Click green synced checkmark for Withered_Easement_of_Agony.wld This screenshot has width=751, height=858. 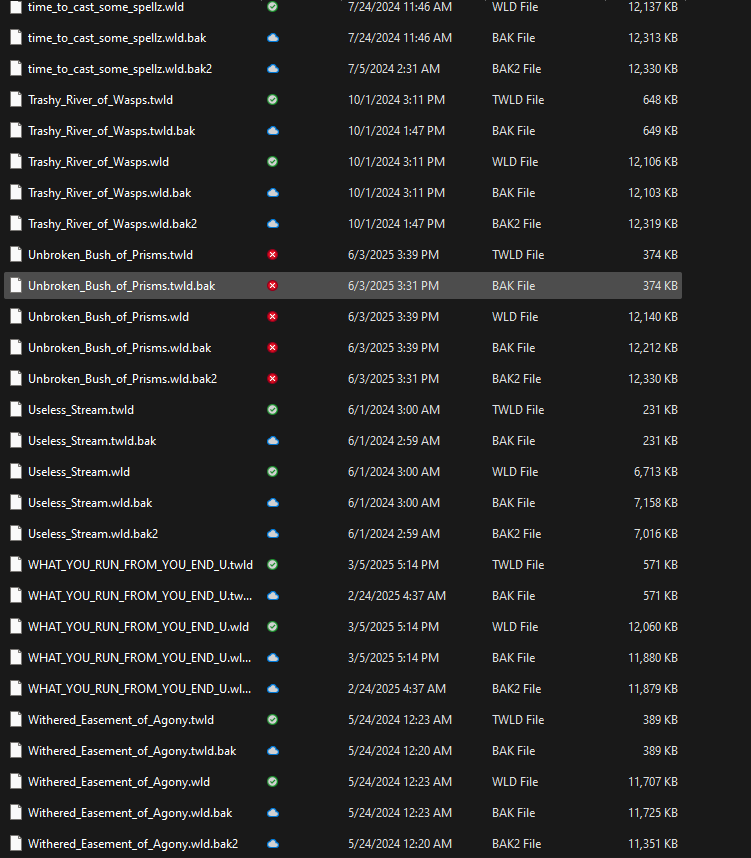pyautogui.click(x=273, y=782)
